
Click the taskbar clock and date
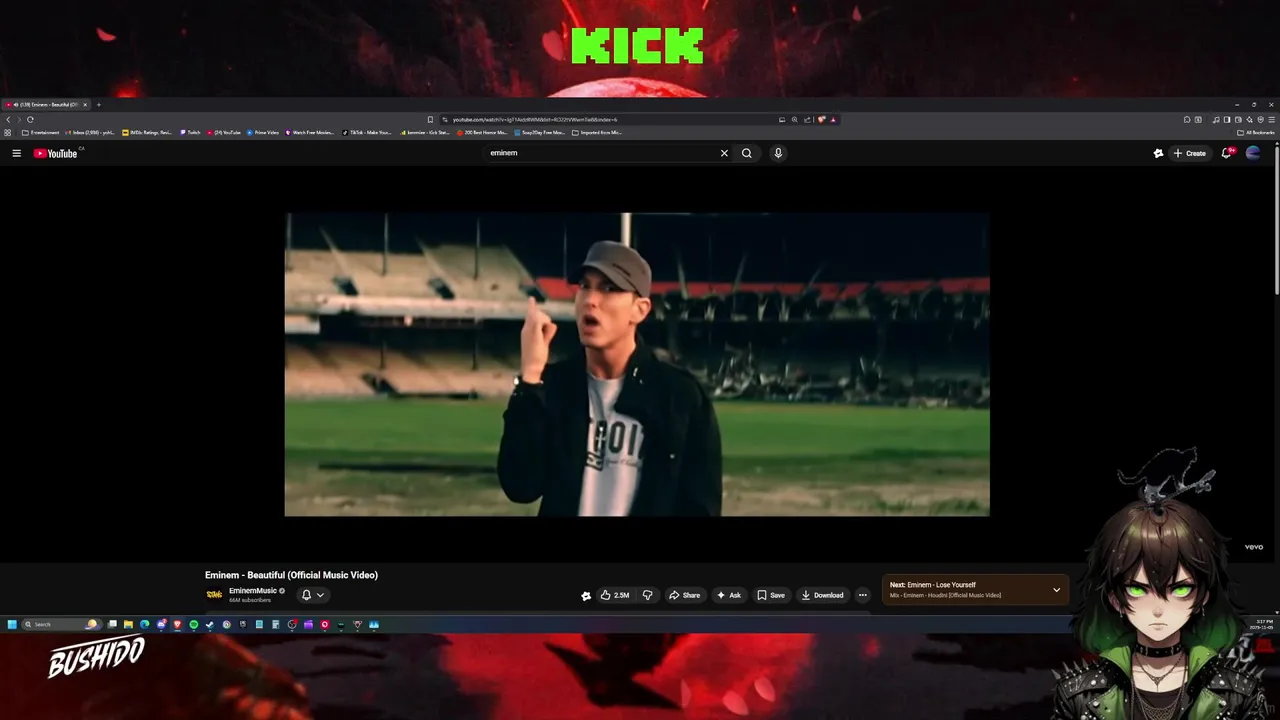point(1264,624)
